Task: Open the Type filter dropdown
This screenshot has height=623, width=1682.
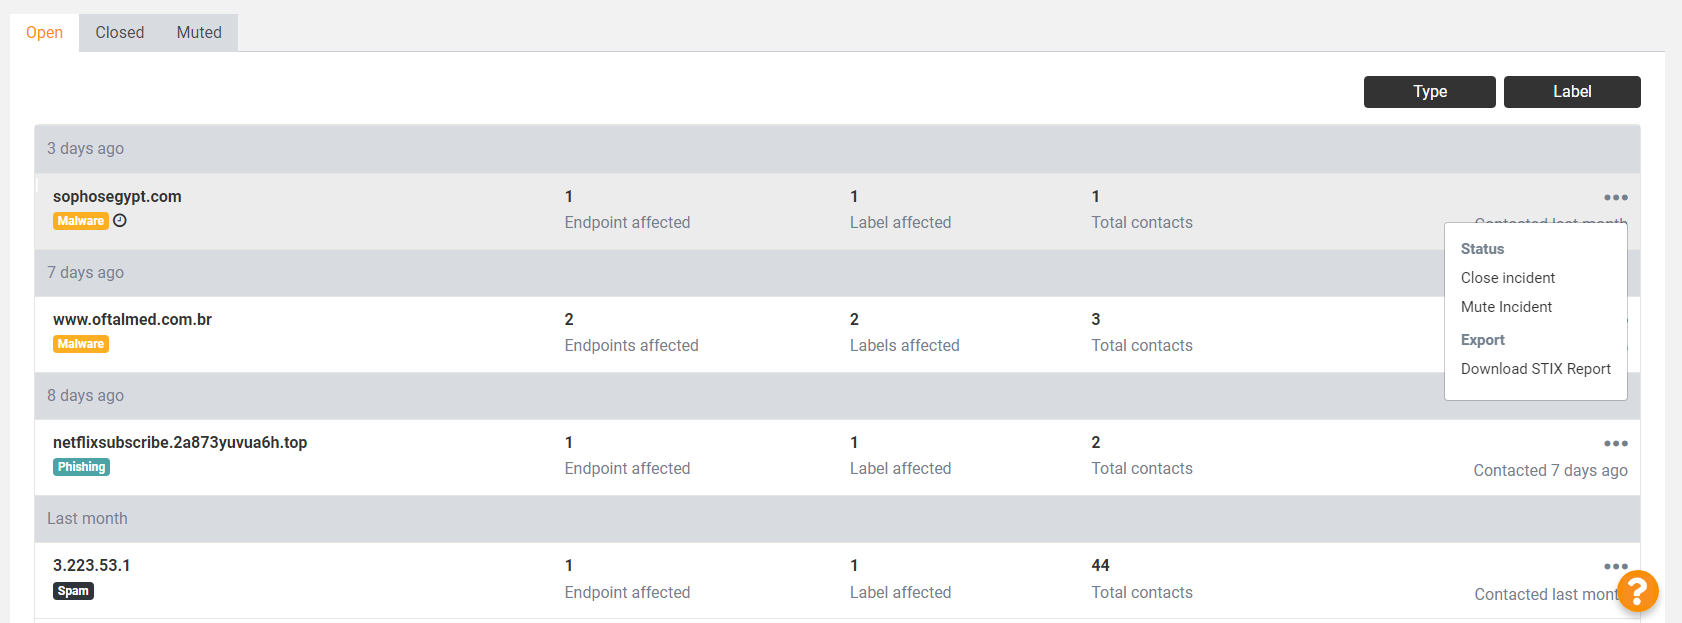Action: click(x=1429, y=92)
